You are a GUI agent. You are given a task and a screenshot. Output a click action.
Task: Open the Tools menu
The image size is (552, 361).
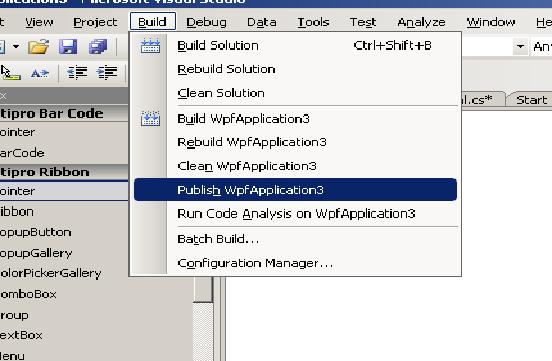tap(313, 22)
